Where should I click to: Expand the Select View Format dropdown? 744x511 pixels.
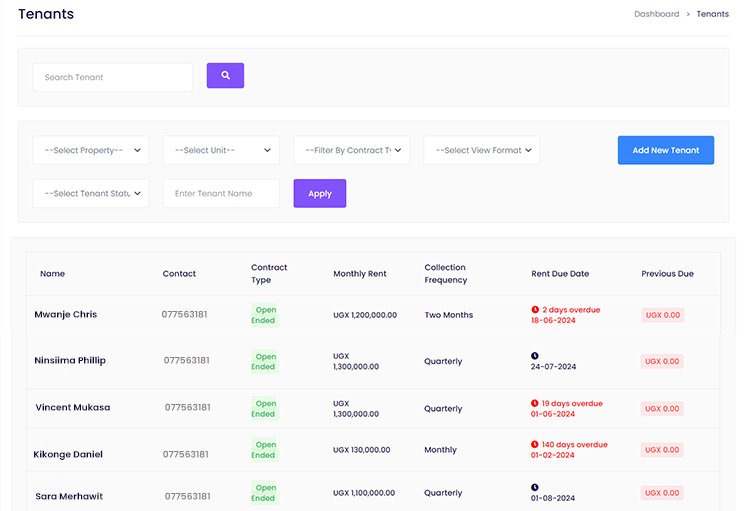pos(481,150)
